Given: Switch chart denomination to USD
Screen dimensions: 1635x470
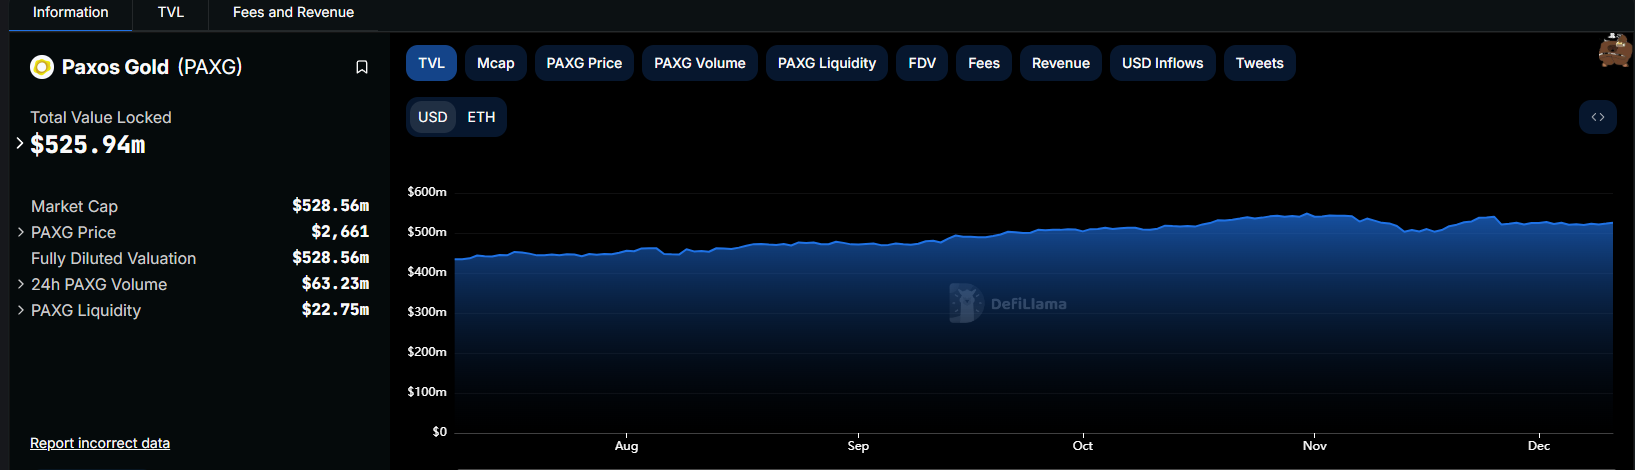Looking at the screenshot, I should 433,117.
